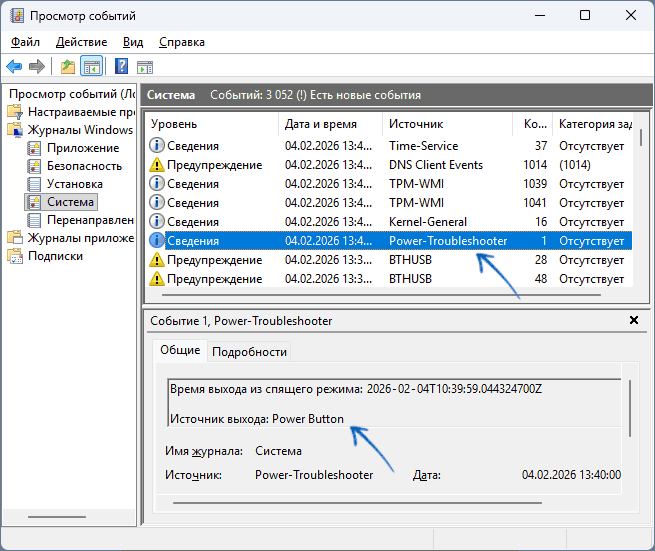Open the Установка log in tree
The width and height of the screenshot is (655, 551).
coord(74,184)
